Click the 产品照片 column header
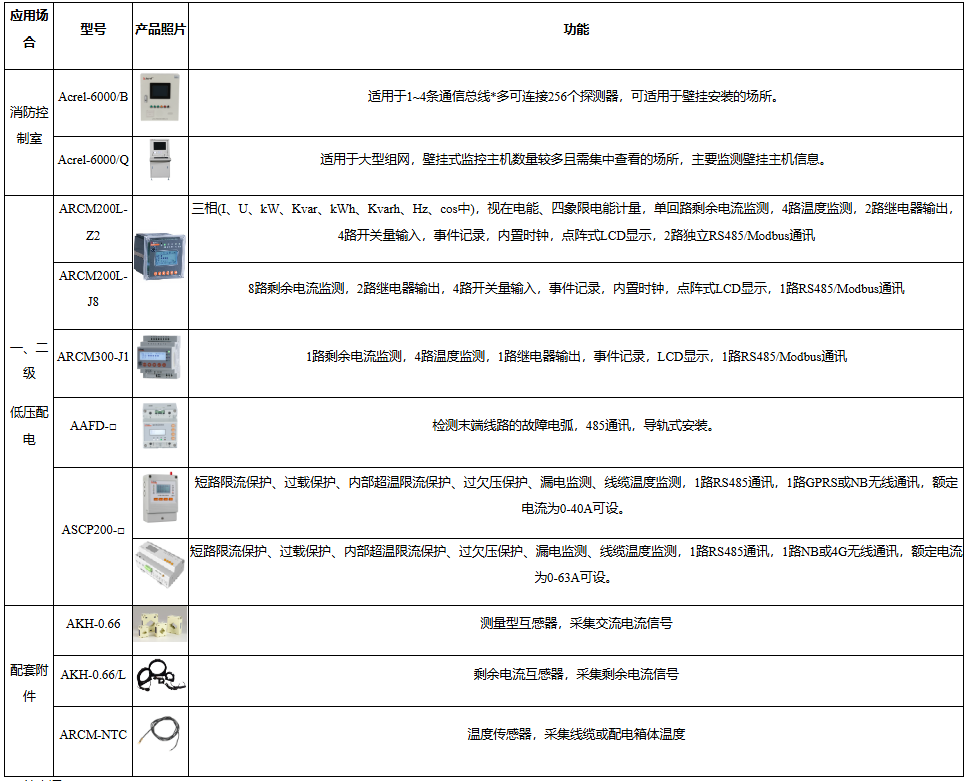Screen dimensions: 969x781 160,29
